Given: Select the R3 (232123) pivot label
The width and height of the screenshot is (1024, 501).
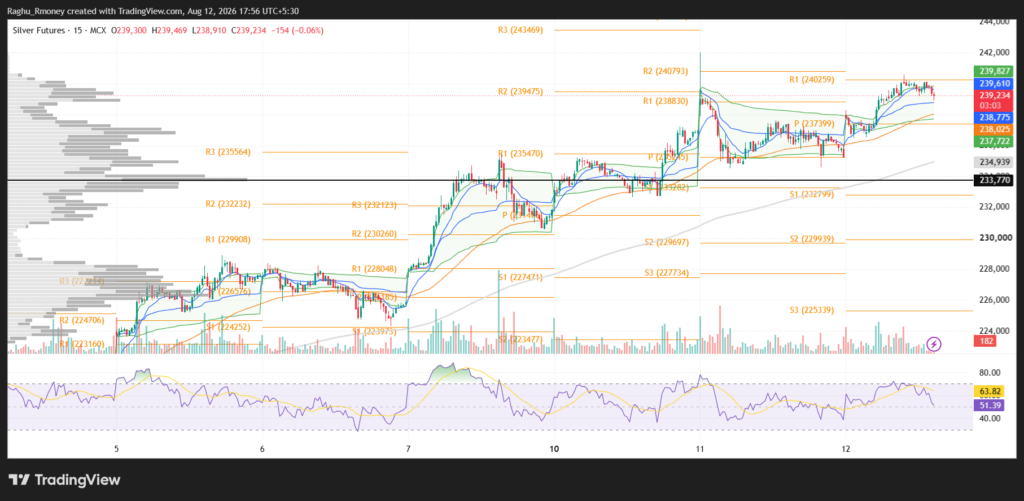Looking at the screenshot, I should coord(374,204).
